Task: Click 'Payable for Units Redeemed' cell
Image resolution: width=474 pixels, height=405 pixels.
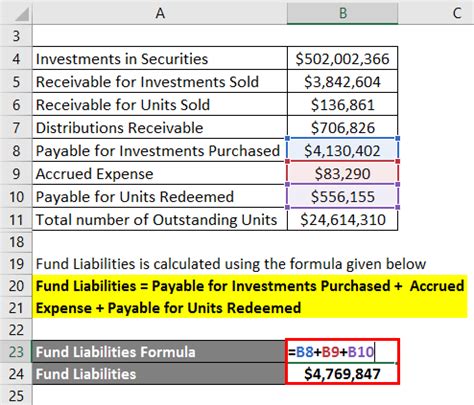Action: tap(160, 196)
